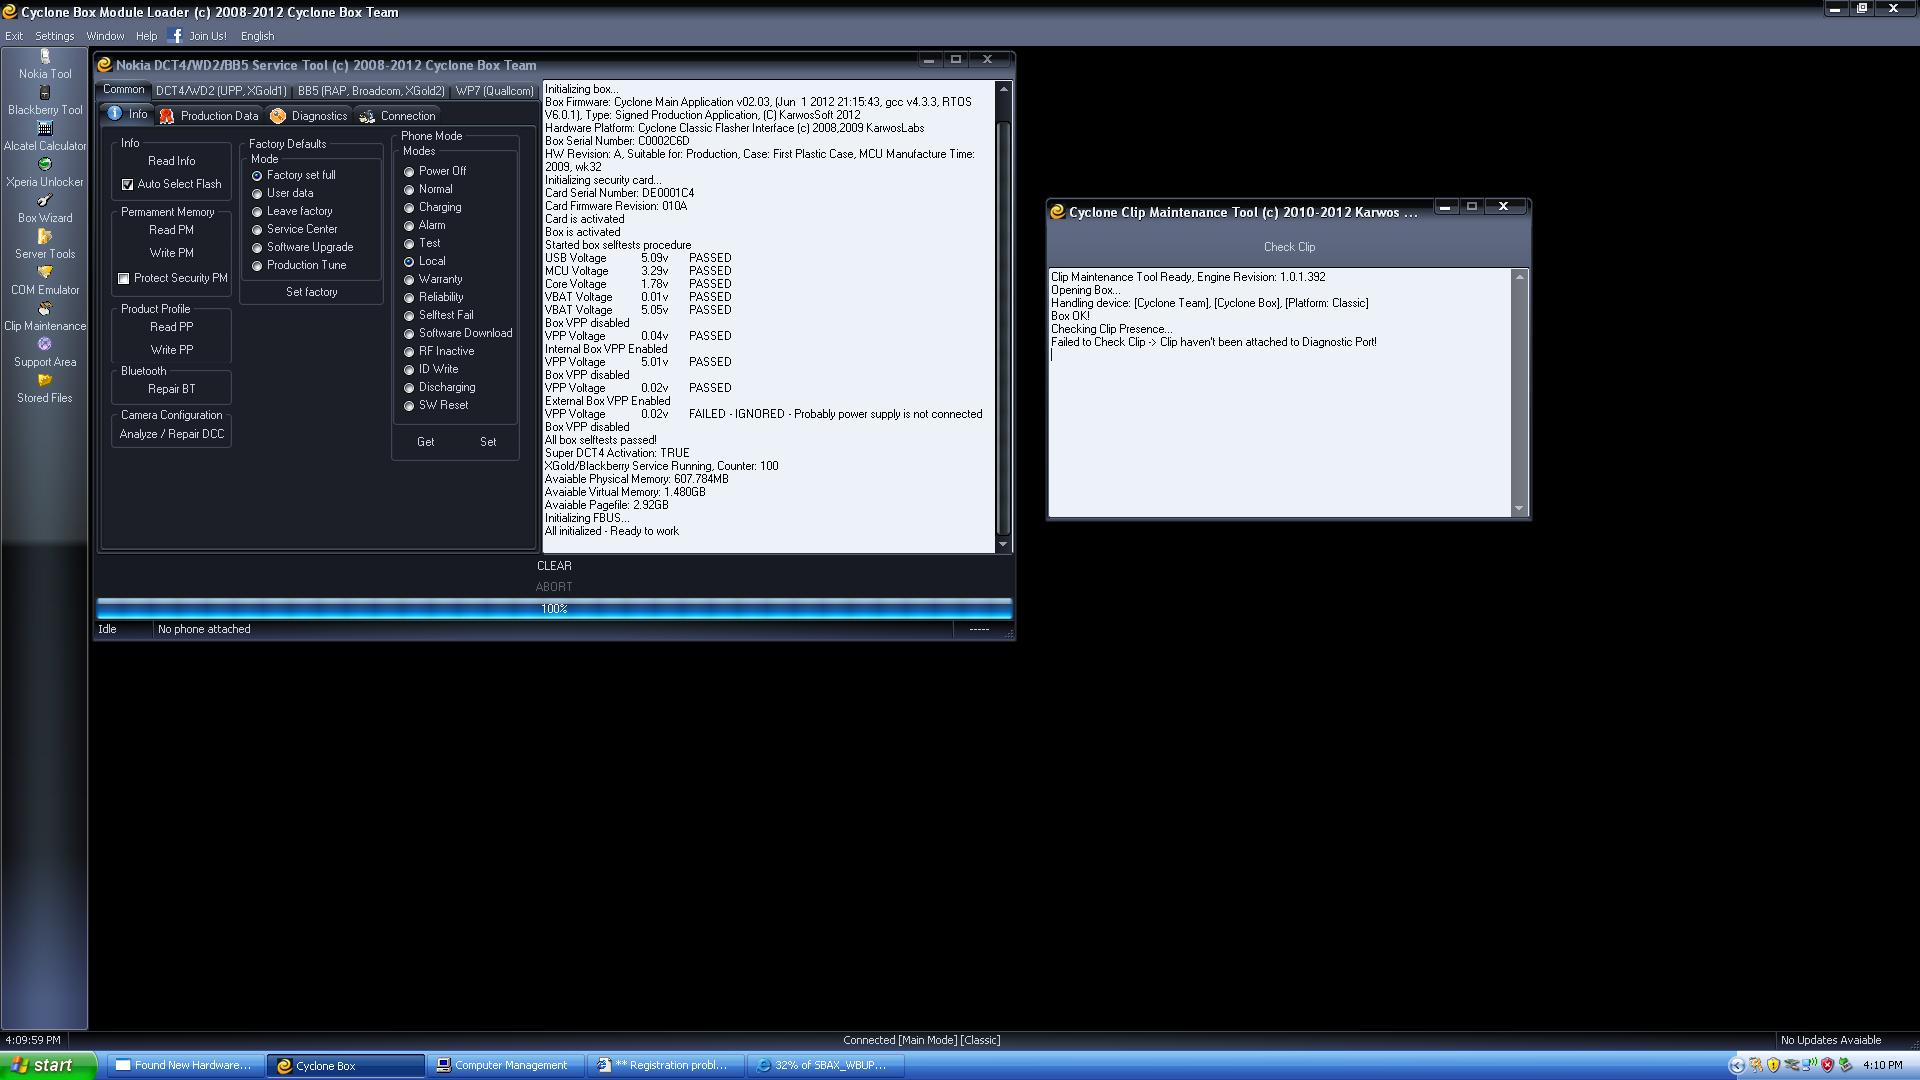Open the Windows start menu
The width and height of the screenshot is (1920, 1080).
pyautogui.click(x=48, y=1066)
